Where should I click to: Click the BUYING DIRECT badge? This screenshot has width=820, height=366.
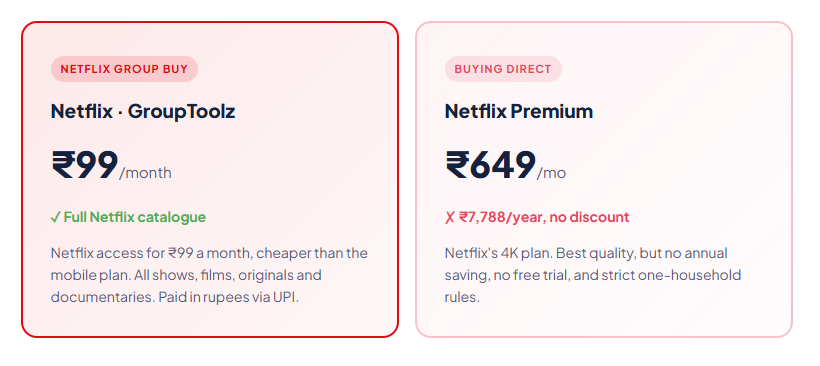click(x=503, y=69)
